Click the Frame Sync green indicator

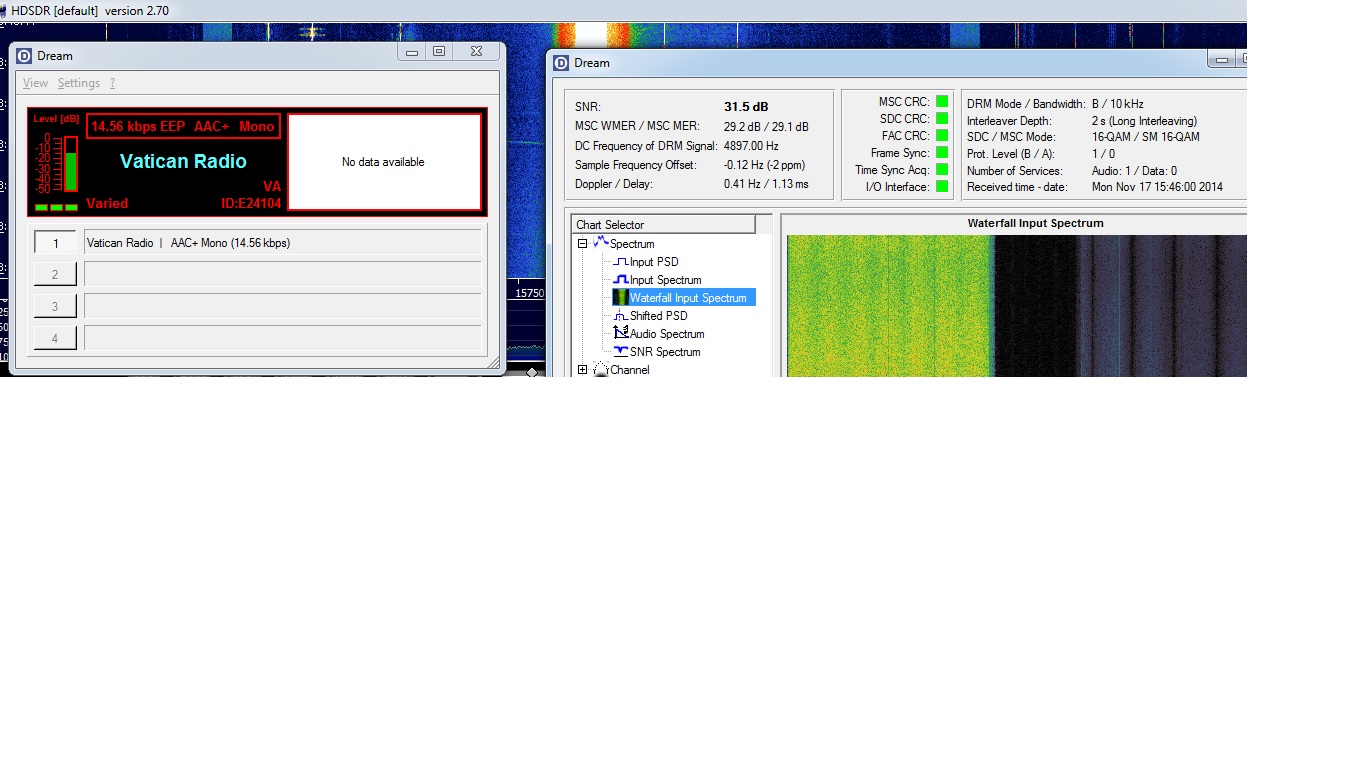pyautogui.click(x=942, y=153)
